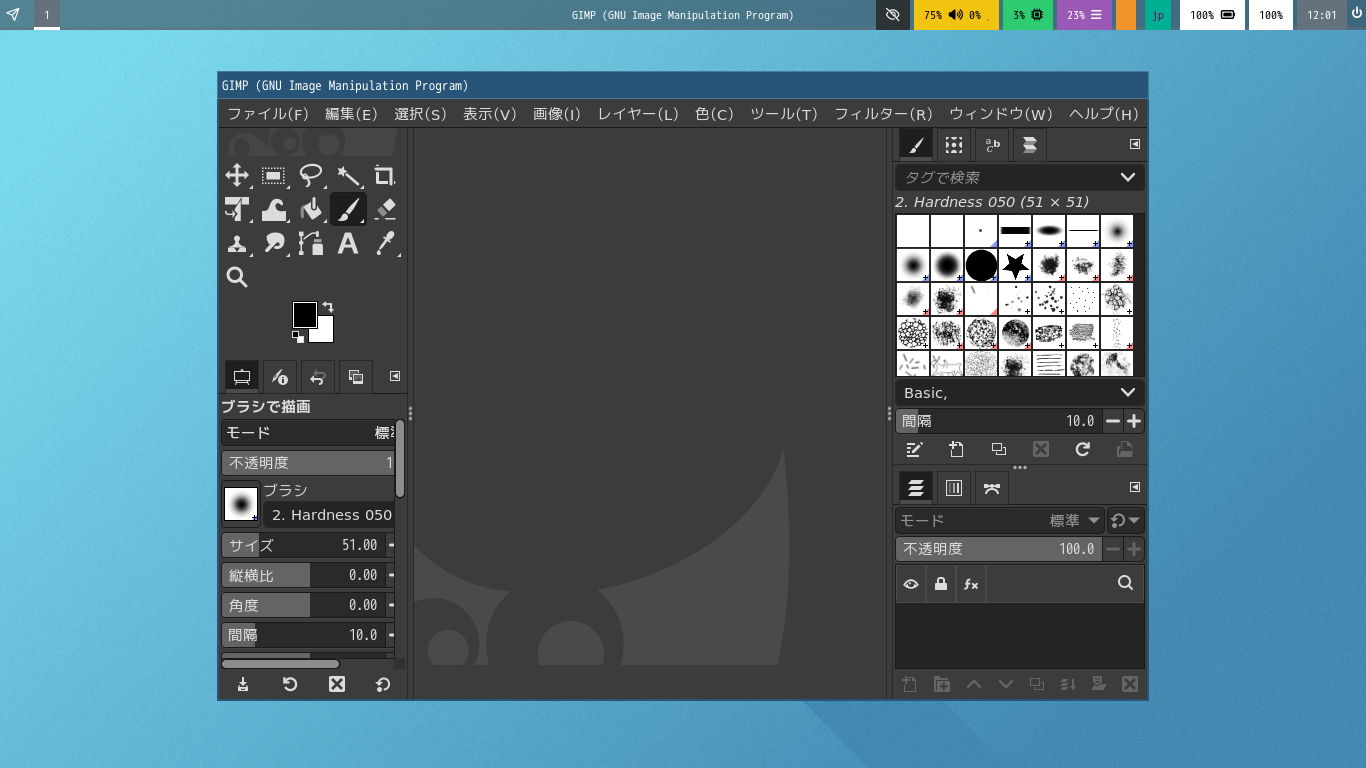The height and width of the screenshot is (768, 1366).
Task: Switch to the Channels tab
Action: pyautogui.click(x=953, y=488)
